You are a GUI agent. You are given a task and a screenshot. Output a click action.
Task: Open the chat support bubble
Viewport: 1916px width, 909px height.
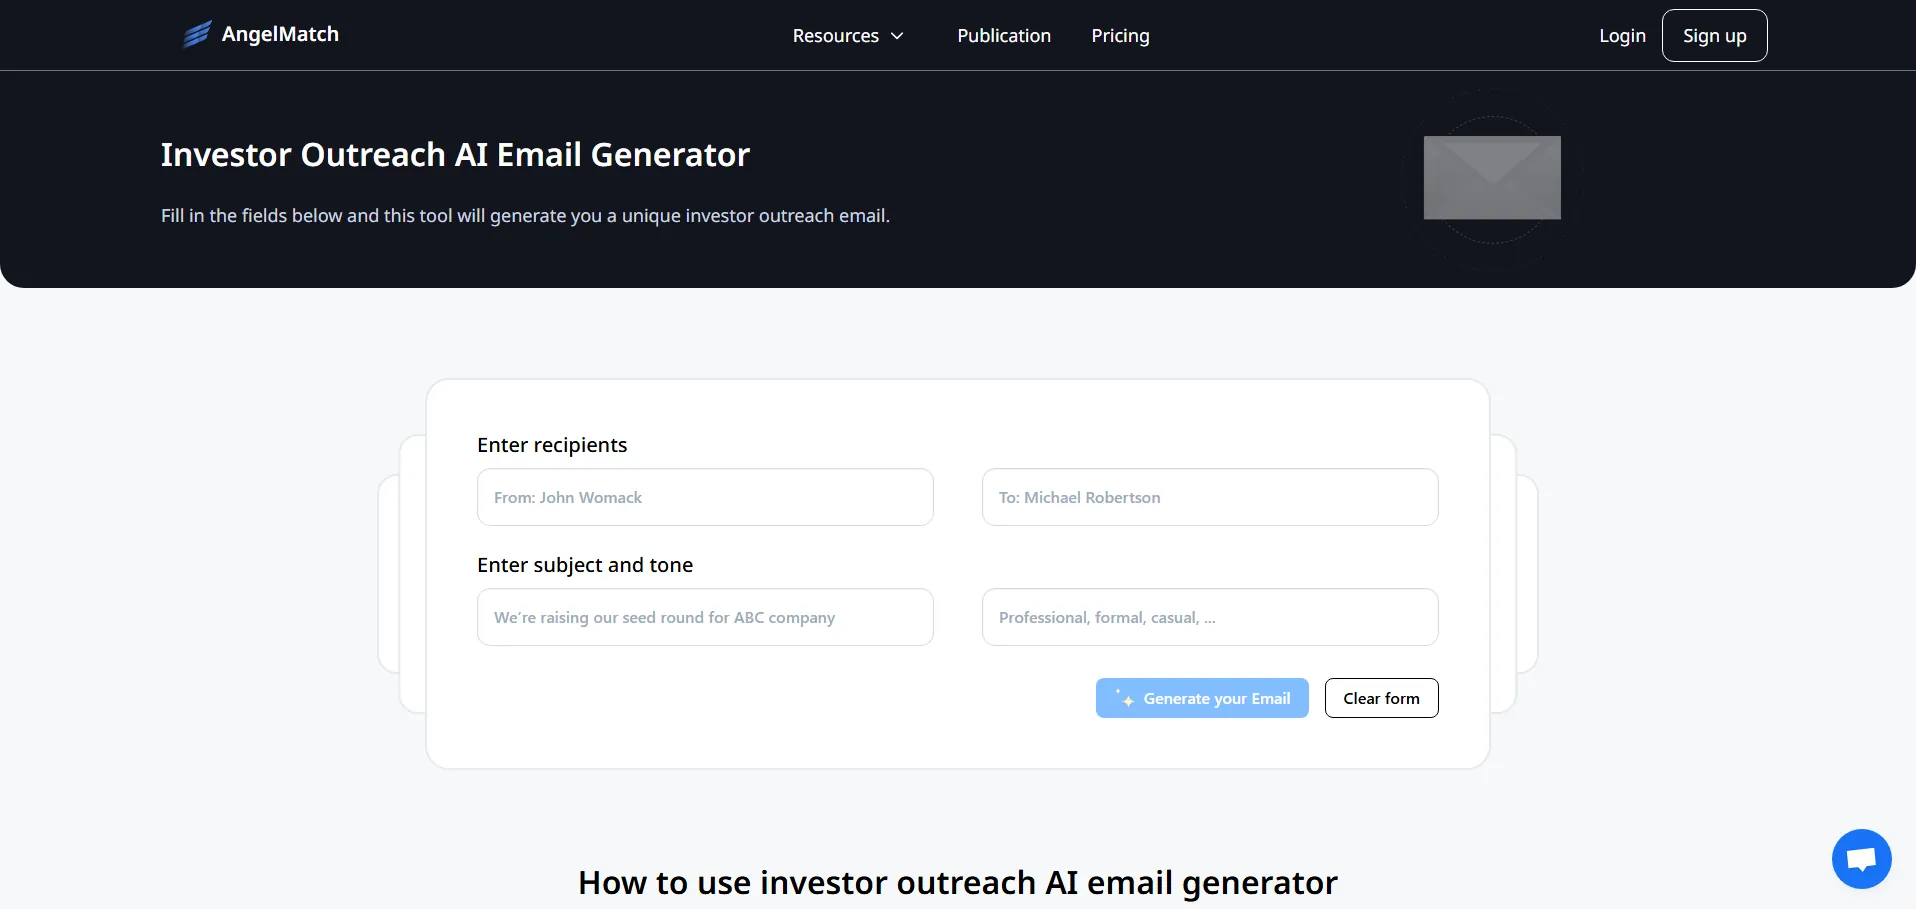(x=1861, y=858)
